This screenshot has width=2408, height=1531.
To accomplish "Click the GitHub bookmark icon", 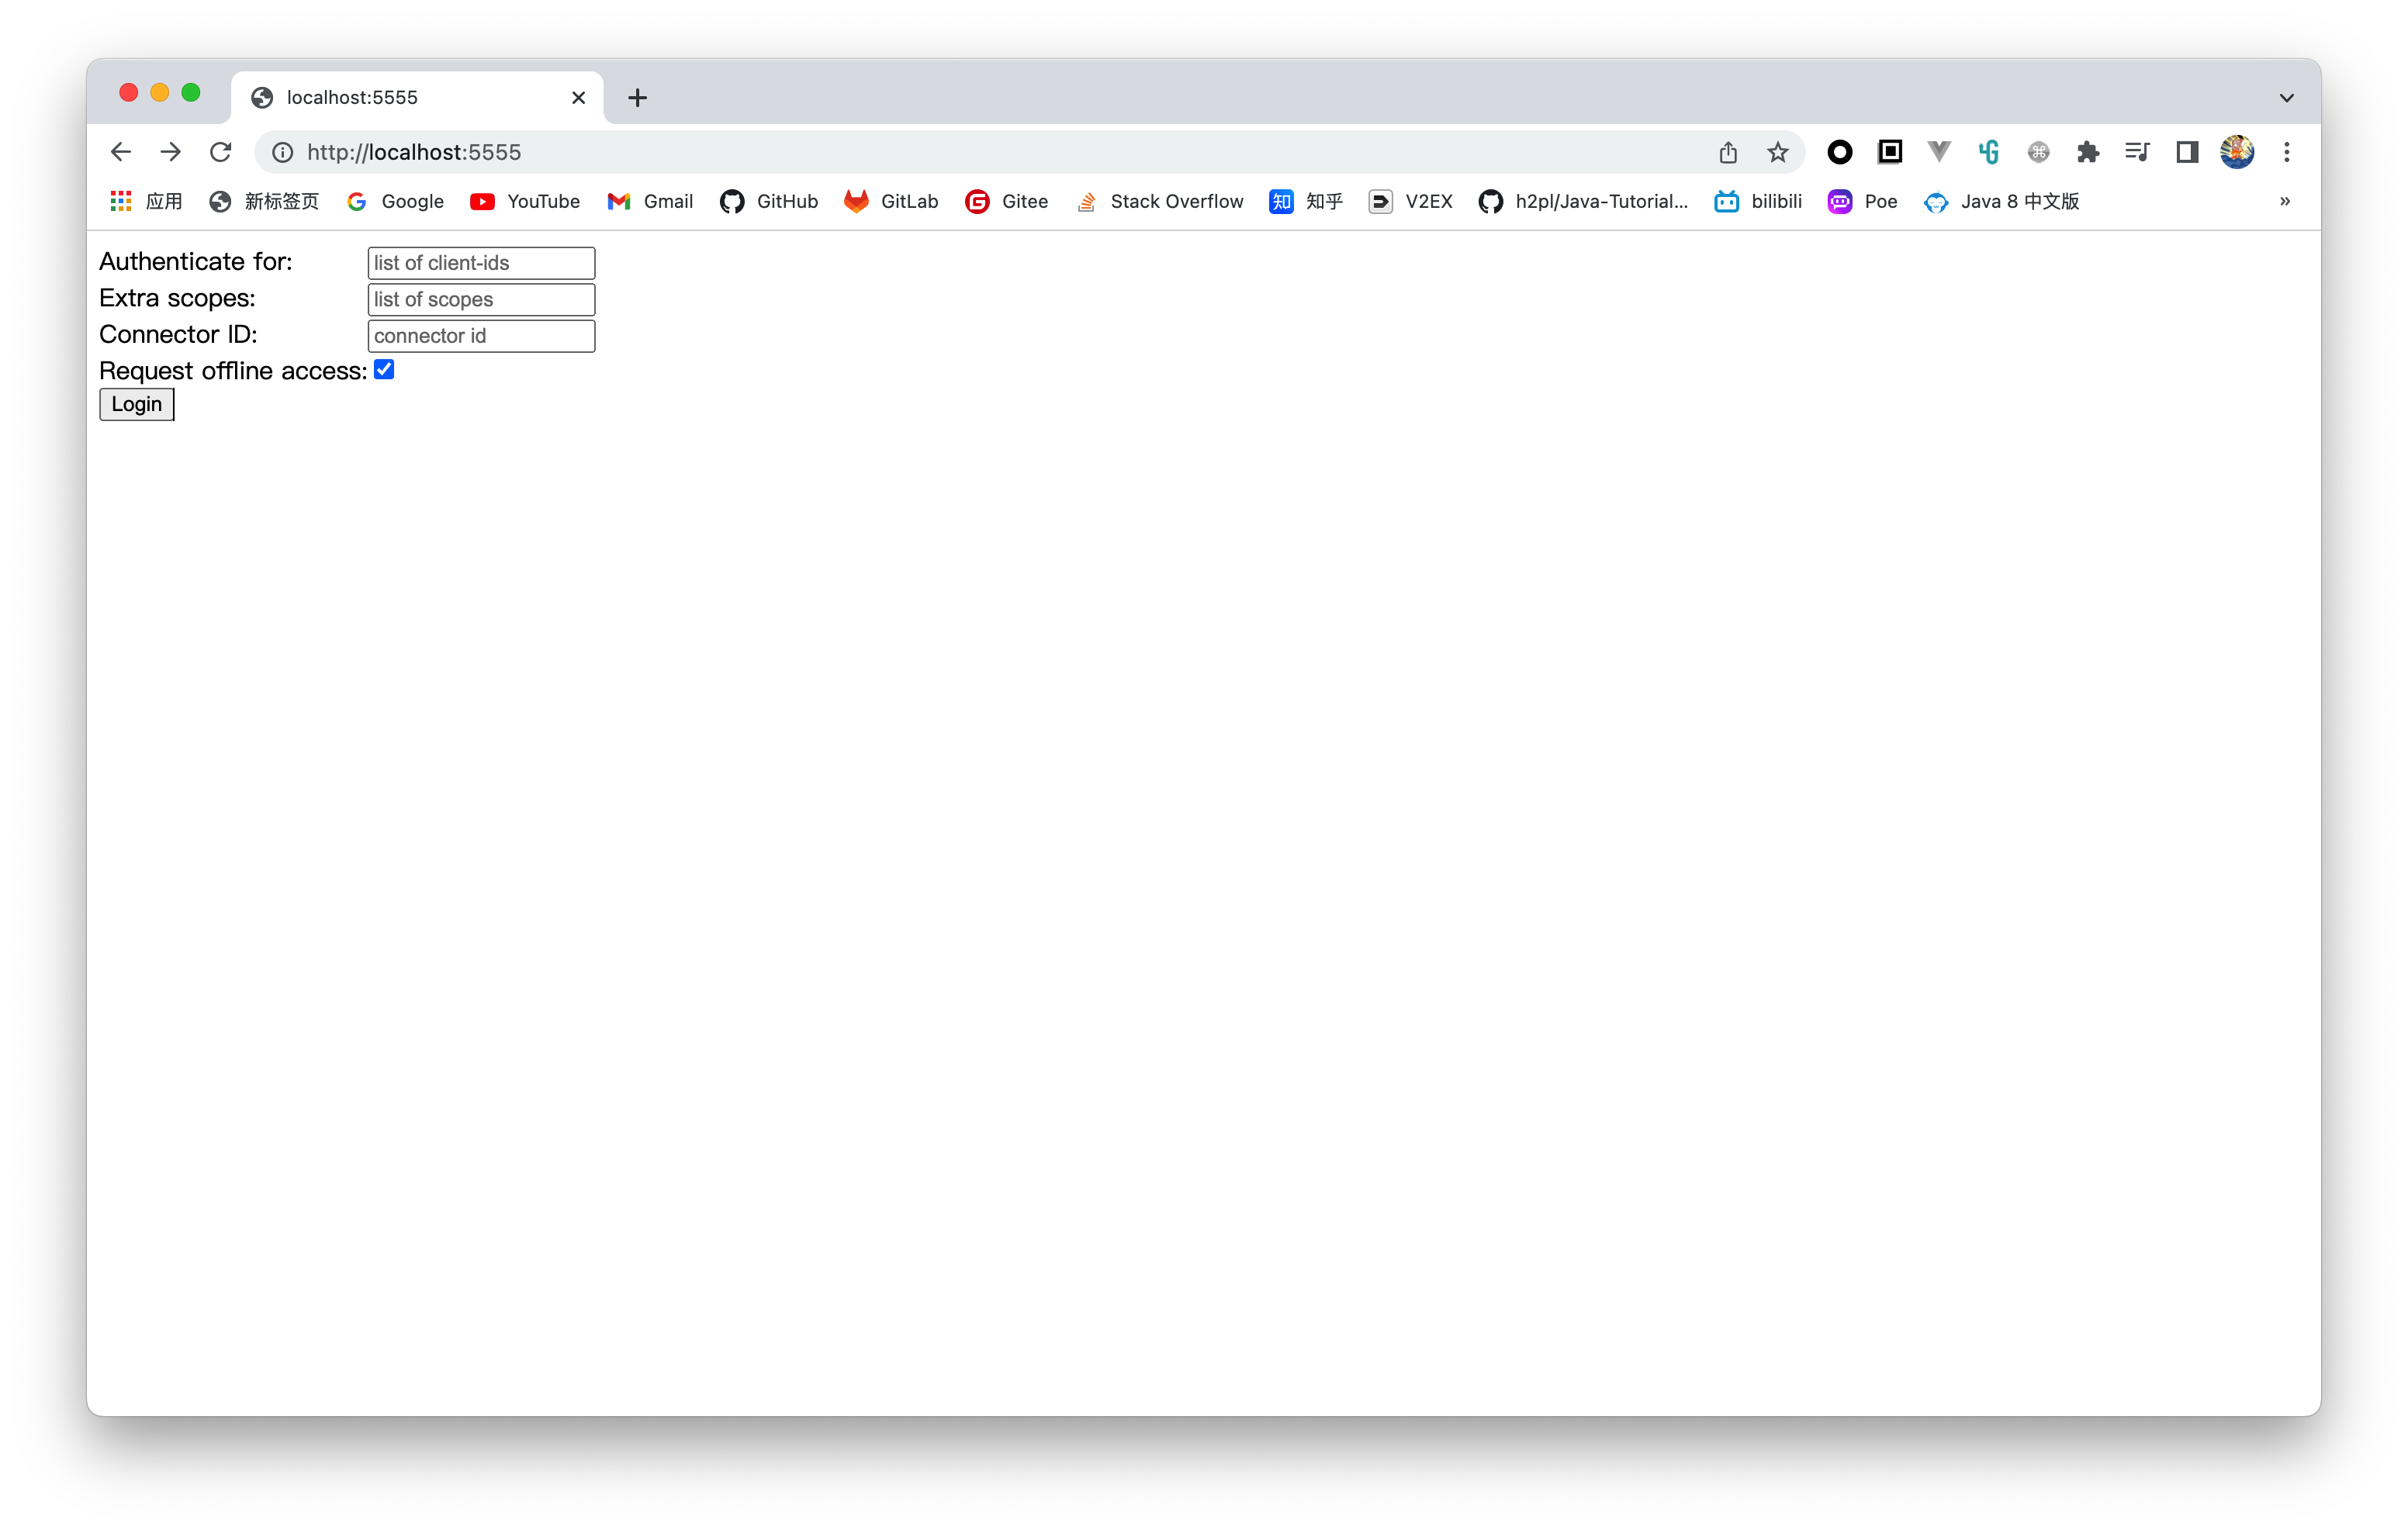I will coord(734,200).
